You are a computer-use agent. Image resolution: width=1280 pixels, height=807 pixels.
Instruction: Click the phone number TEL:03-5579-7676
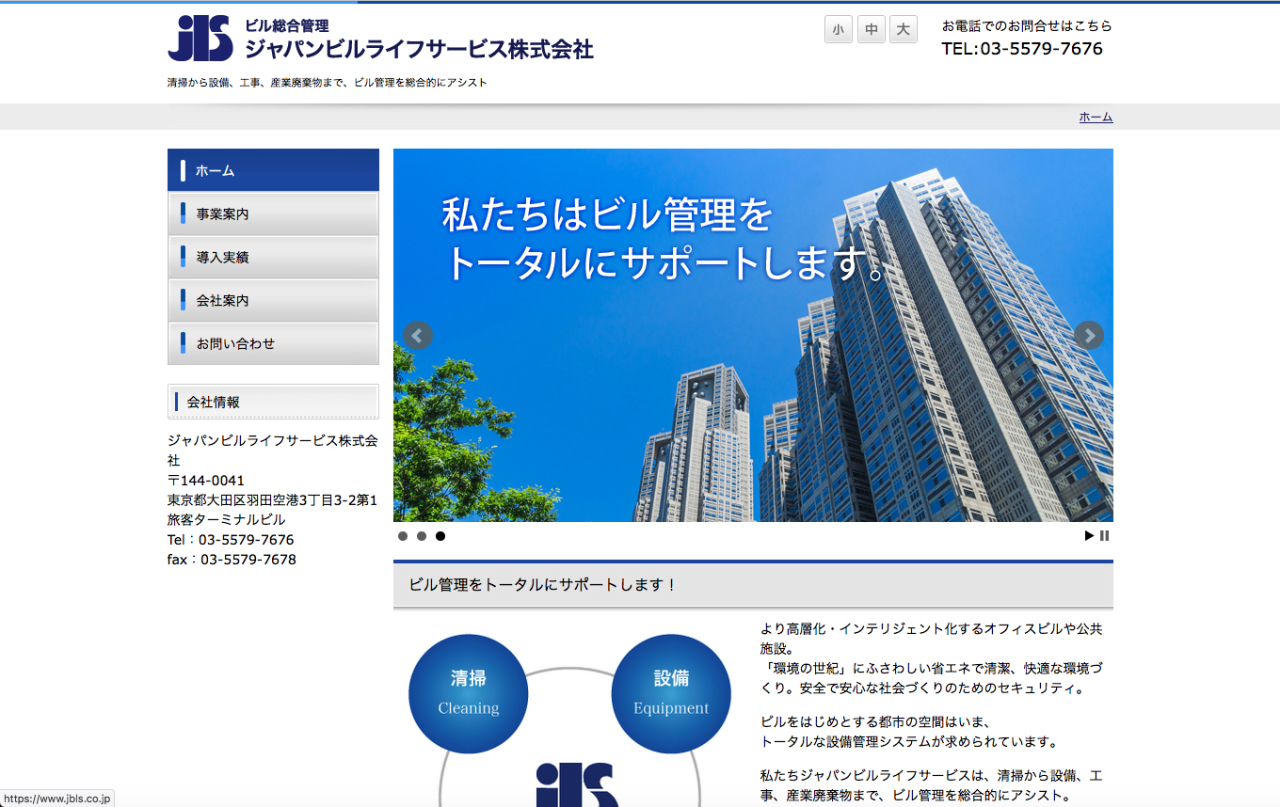point(1022,48)
